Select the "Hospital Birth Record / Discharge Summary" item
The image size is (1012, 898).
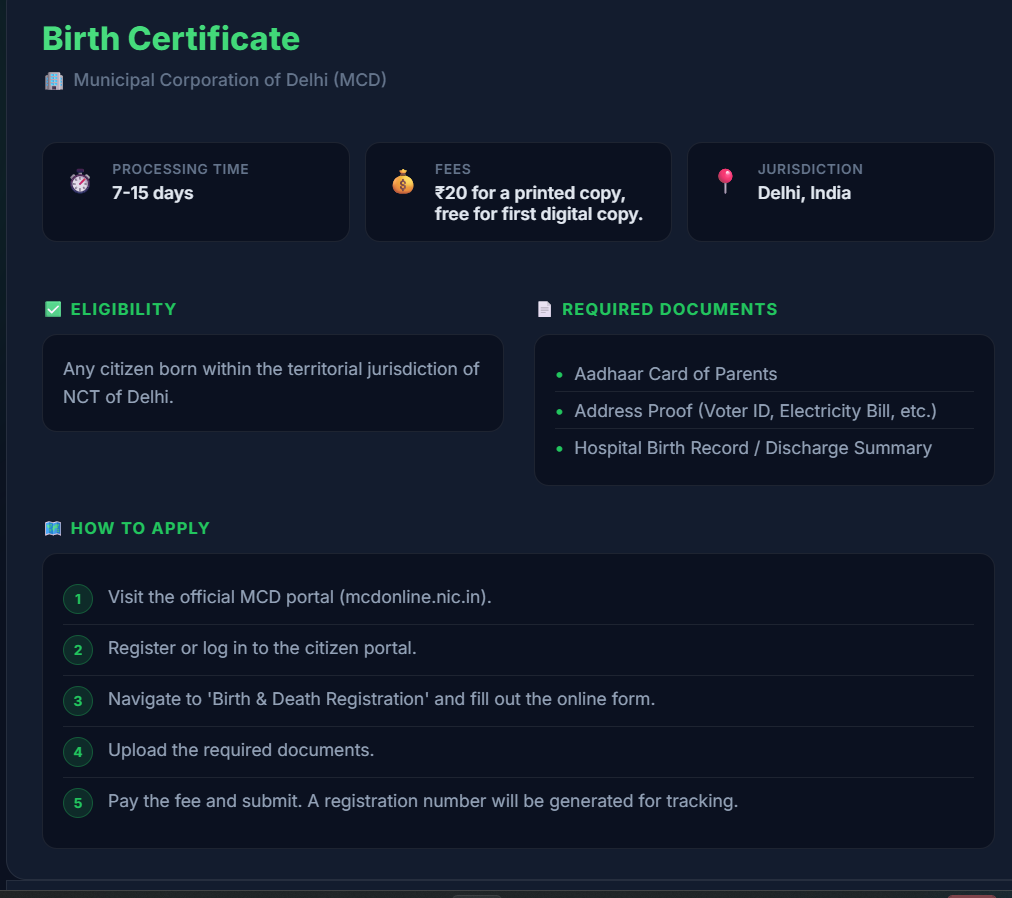point(753,448)
